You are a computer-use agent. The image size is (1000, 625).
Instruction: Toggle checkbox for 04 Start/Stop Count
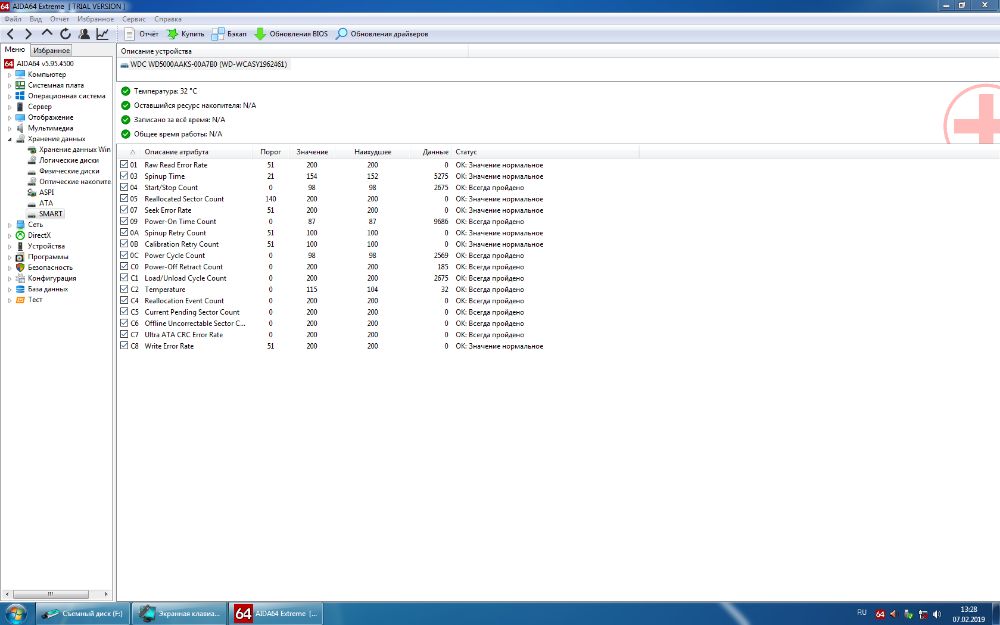point(124,188)
